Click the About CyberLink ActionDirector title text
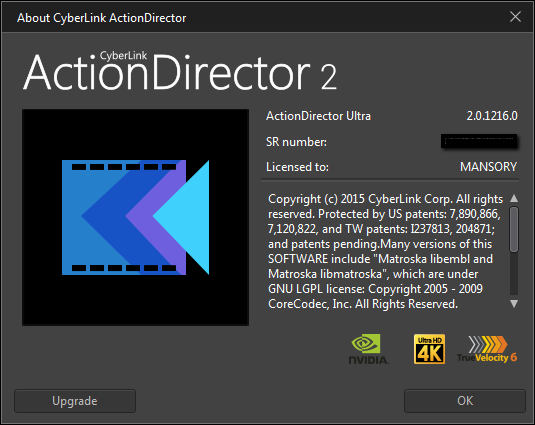This screenshot has width=535, height=425. click(x=102, y=18)
